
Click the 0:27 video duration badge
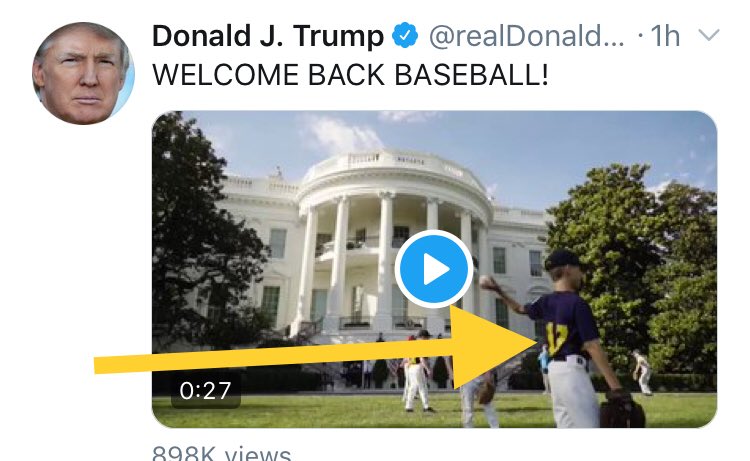206,391
